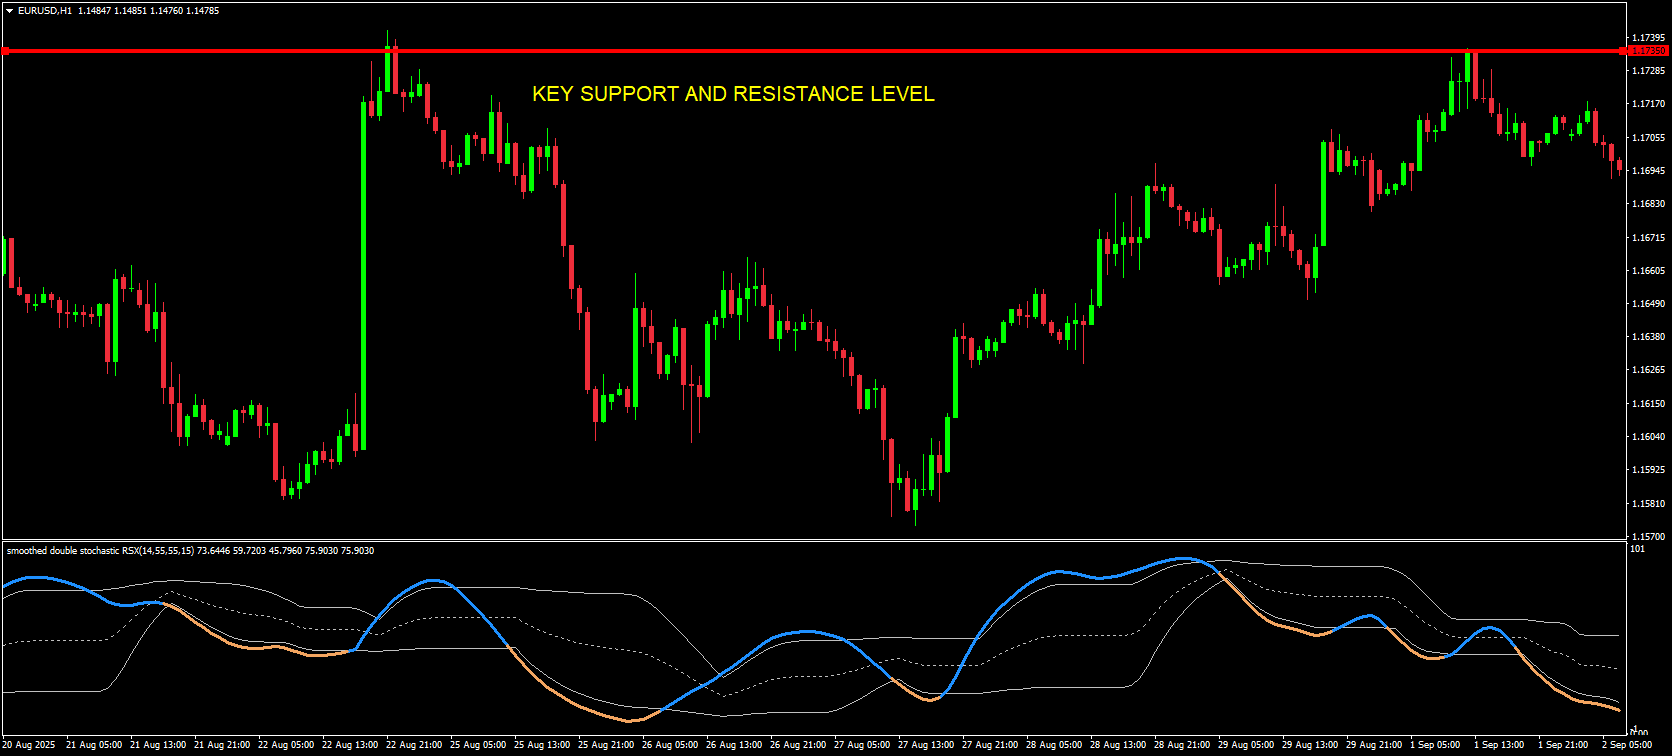This screenshot has height=756, width=1672.
Task: Click the 1.15700 price at axis bottom
Action: click(1648, 536)
